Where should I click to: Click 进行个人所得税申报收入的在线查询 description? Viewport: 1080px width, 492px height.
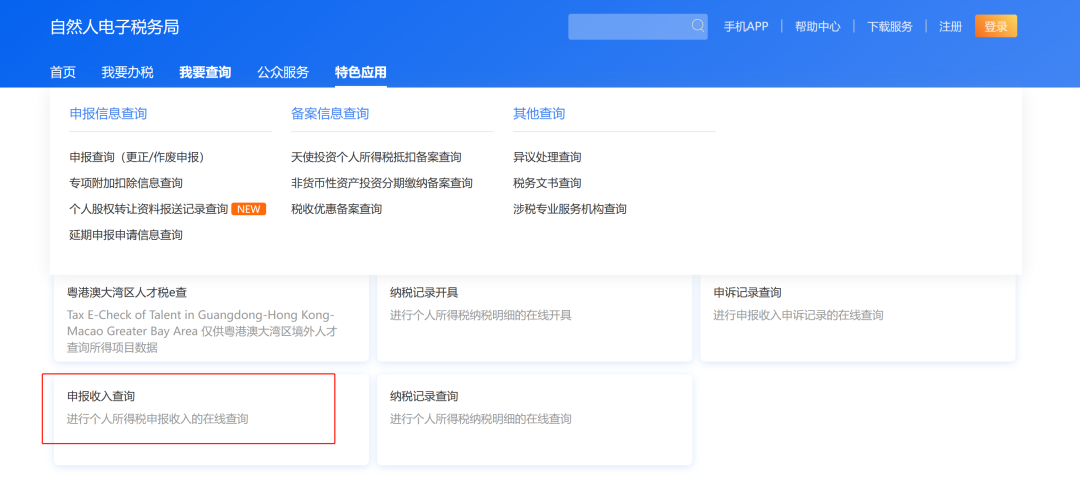157,419
